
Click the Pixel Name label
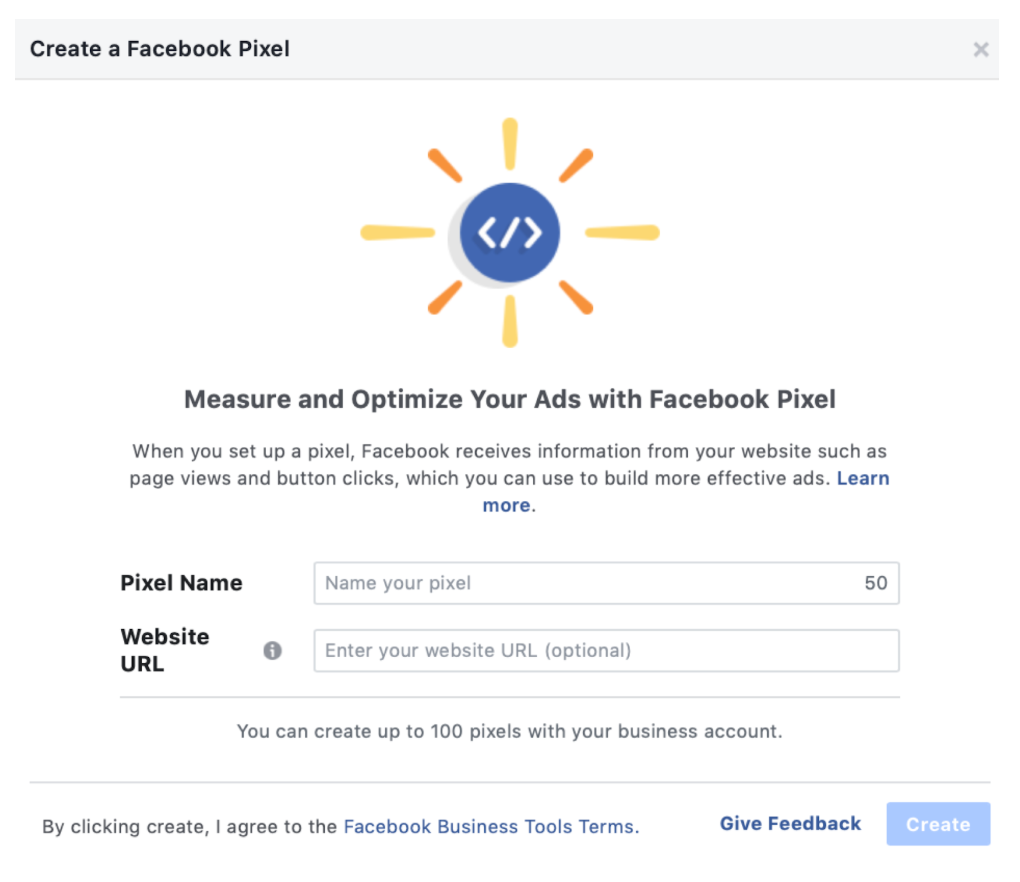click(x=181, y=583)
